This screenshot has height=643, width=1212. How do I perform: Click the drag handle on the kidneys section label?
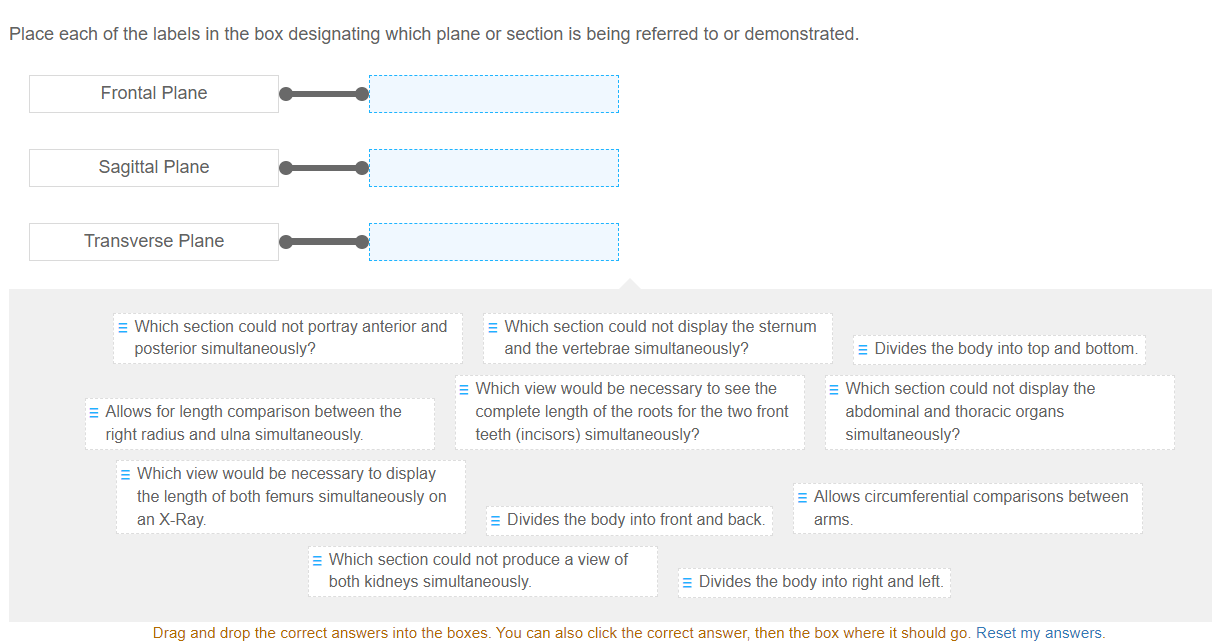click(317, 559)
